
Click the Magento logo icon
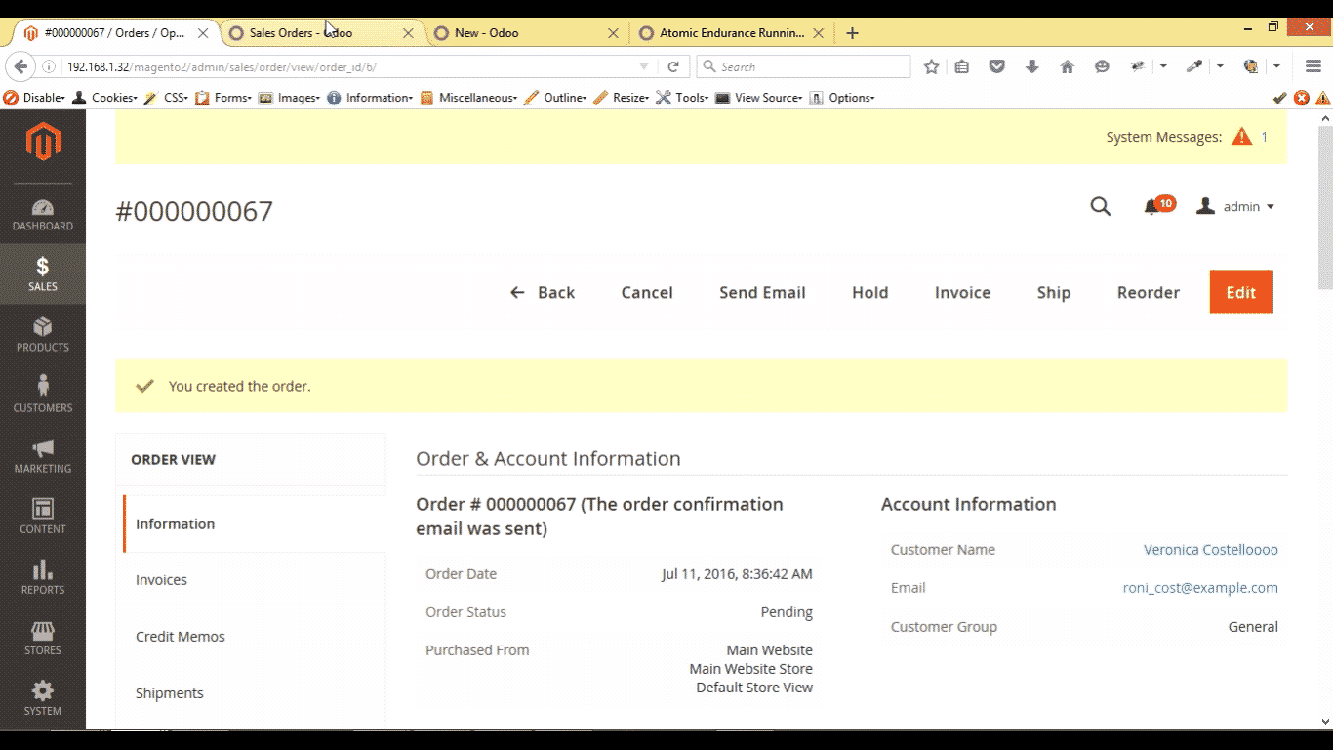[x=43, y=143]
